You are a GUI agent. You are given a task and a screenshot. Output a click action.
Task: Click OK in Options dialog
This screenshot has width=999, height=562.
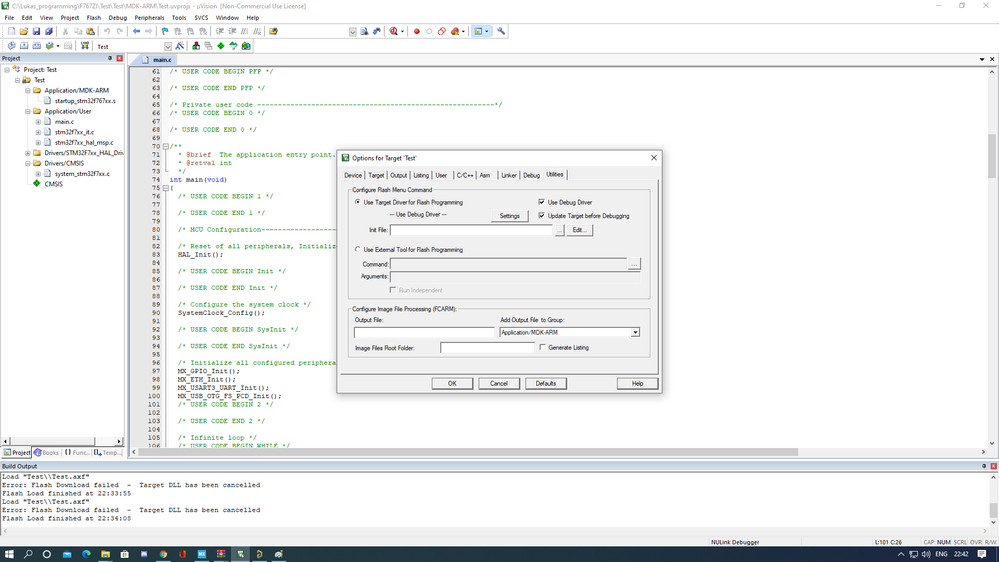(452, 384)
